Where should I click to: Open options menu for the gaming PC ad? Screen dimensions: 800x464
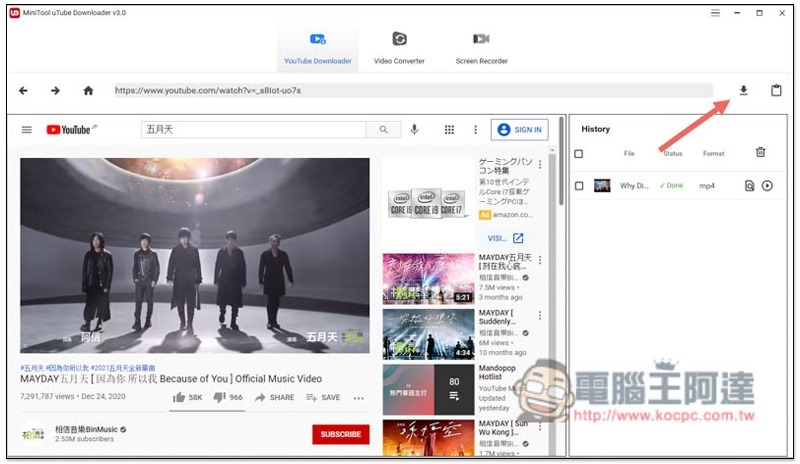[540, 164]
